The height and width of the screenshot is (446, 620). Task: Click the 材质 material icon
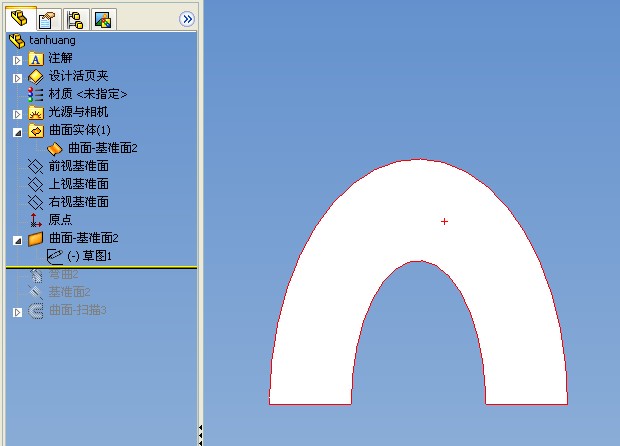point(35,94)
